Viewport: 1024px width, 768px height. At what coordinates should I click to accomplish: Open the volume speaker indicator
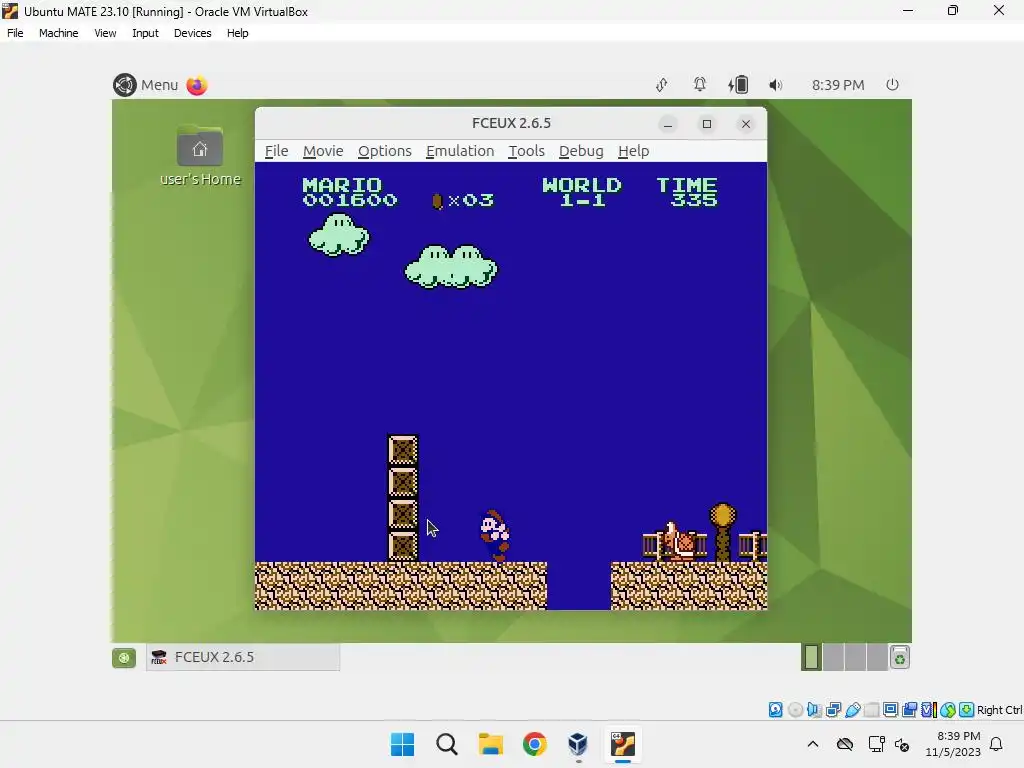coord(775,85)
